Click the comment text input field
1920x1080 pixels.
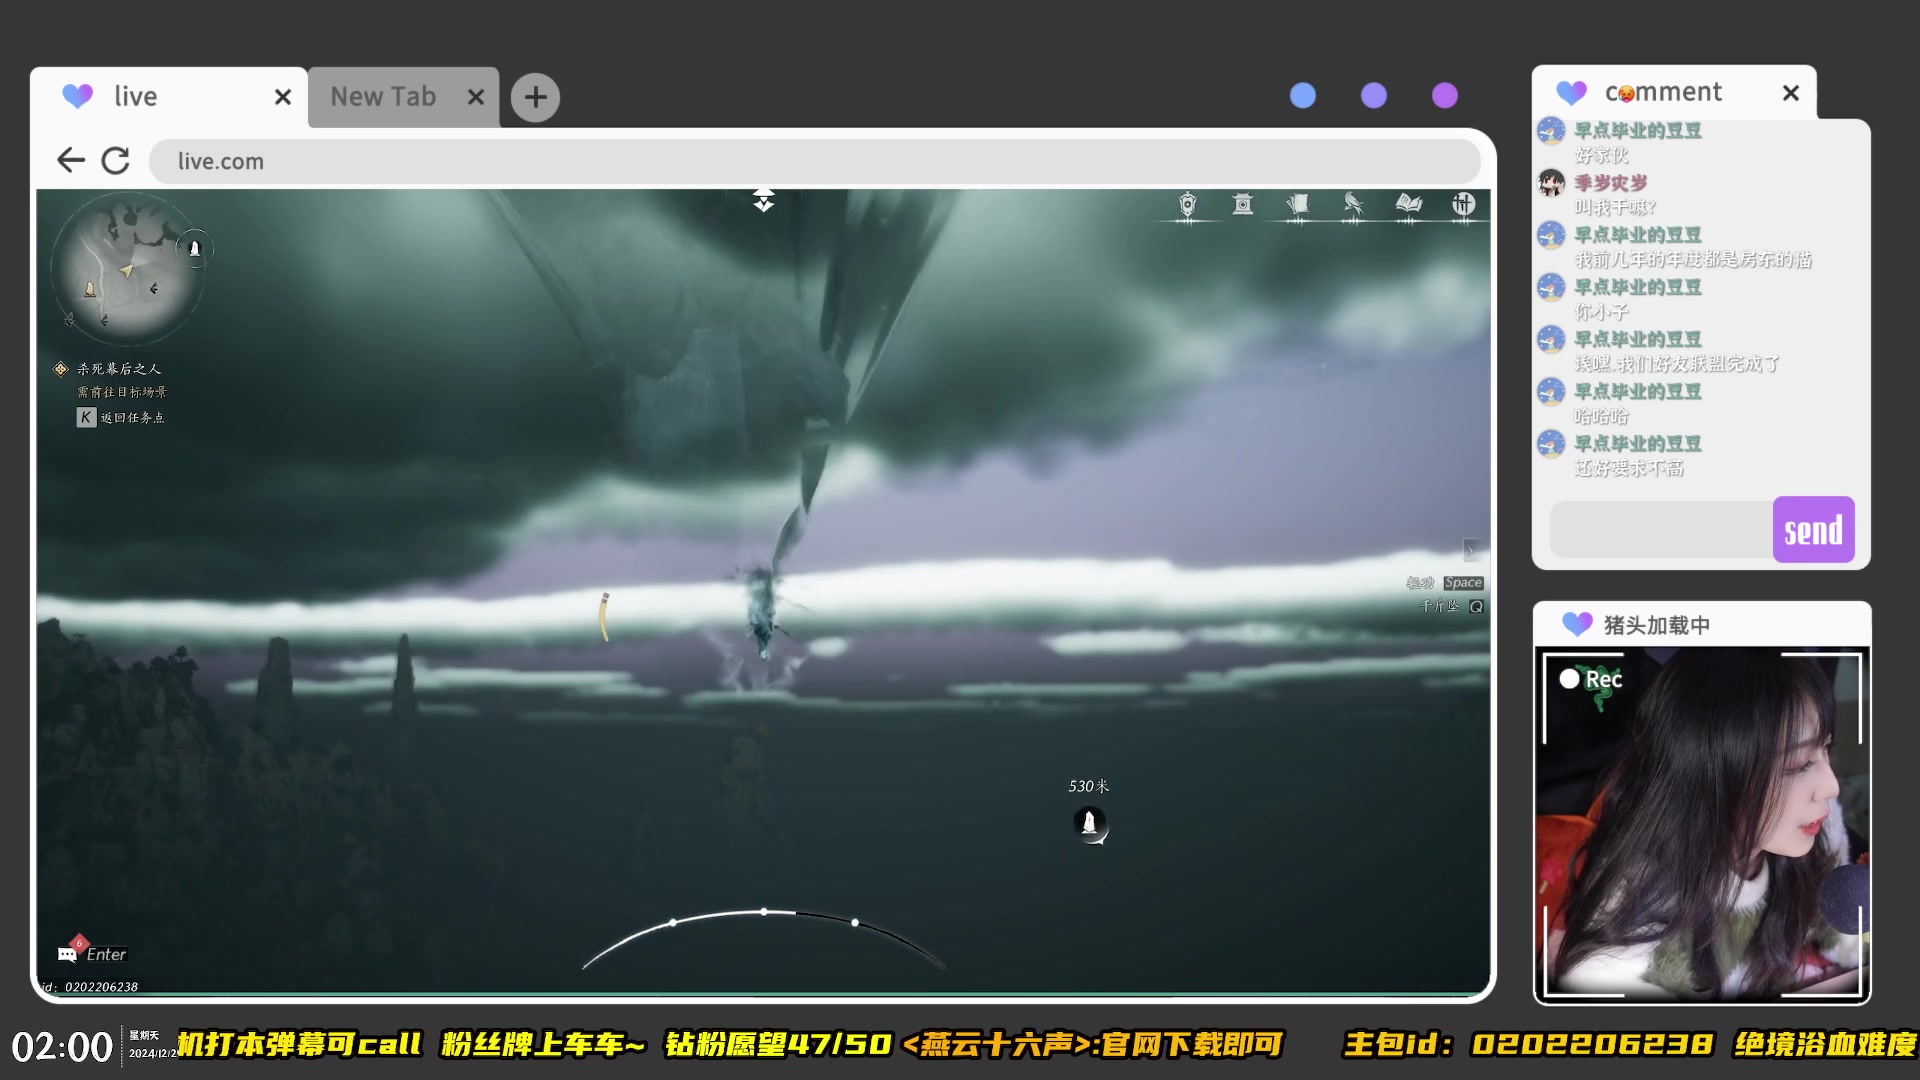pos(1661,529)
